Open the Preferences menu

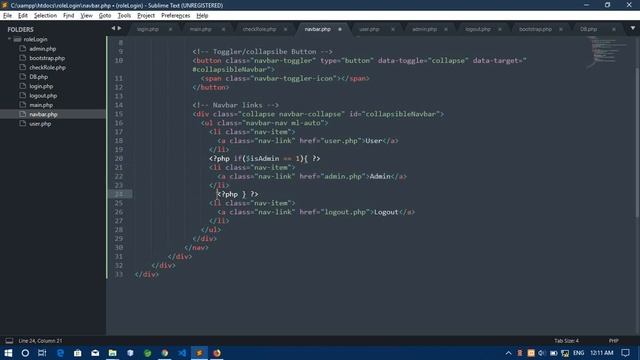(176, 16)
